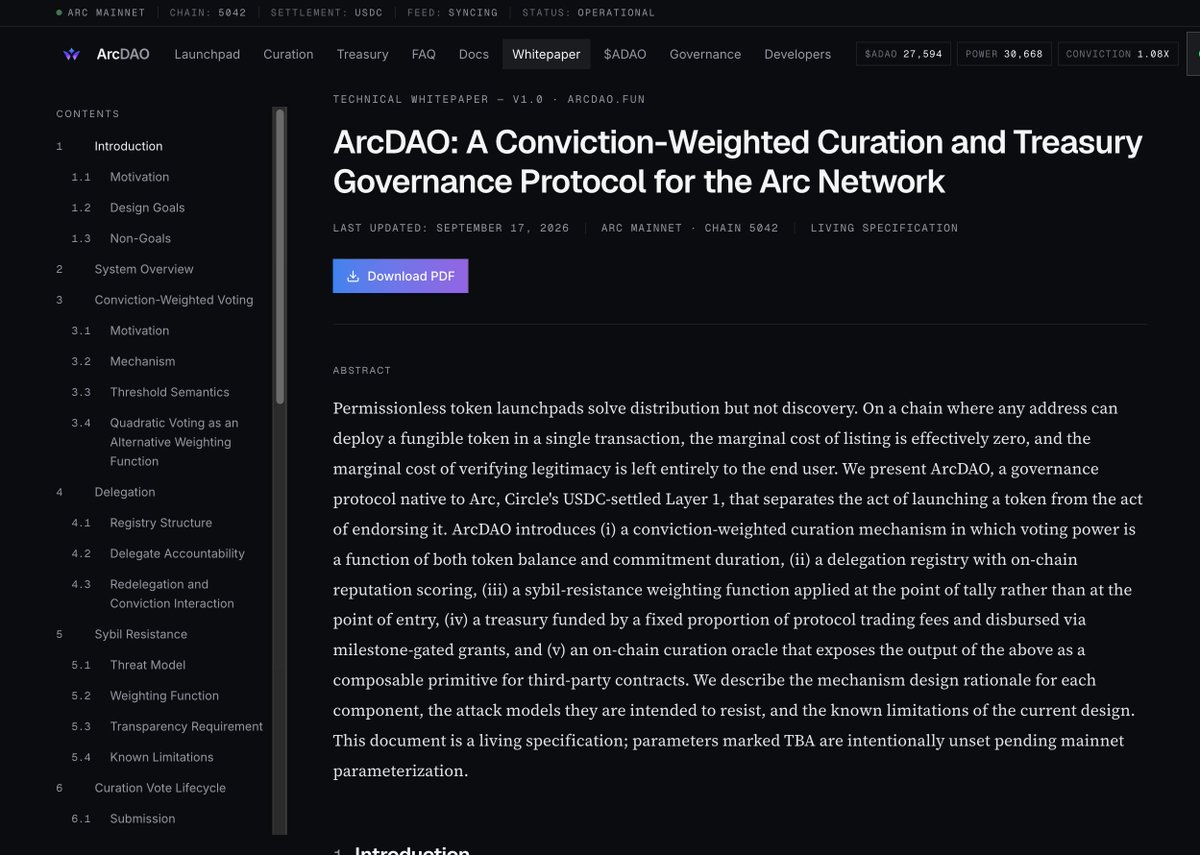The image size is (1200, 855).
Task: Open 5.4 Known Limitations in contents
Action: point(161,757)
